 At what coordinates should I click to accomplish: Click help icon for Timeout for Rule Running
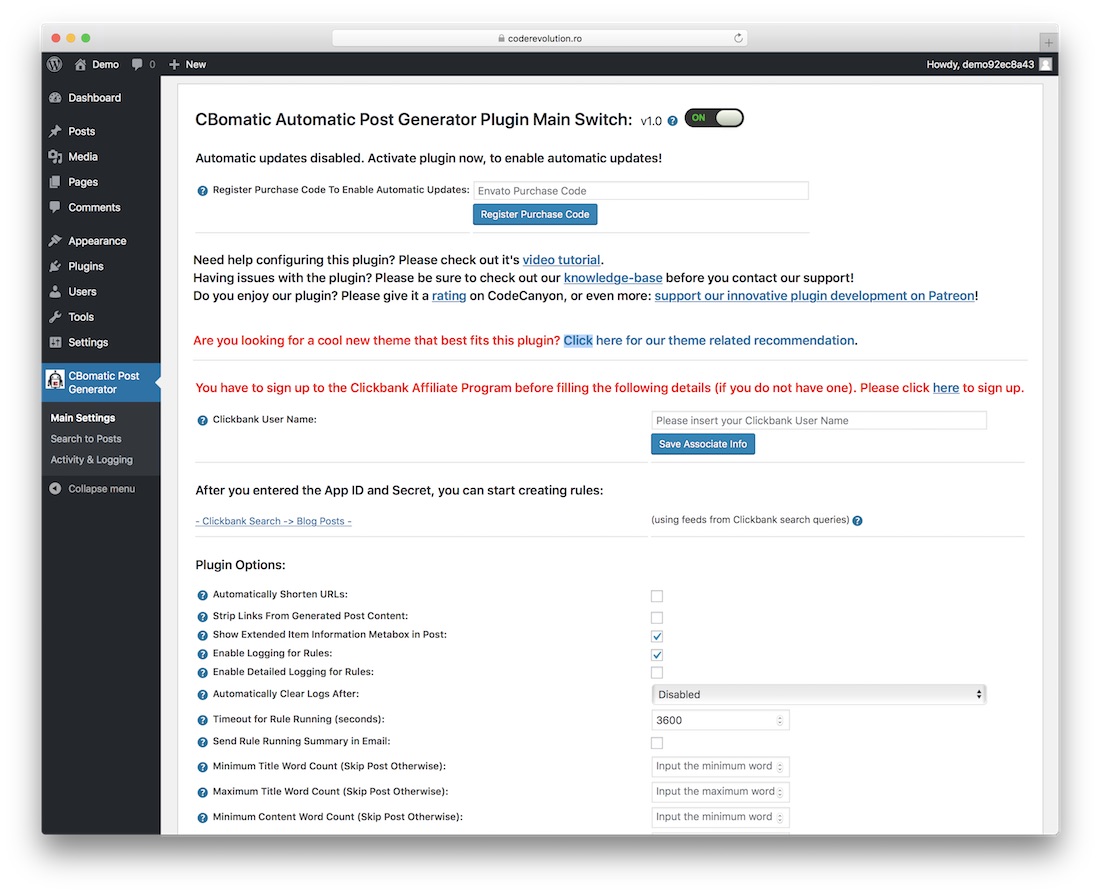point(202,720)
